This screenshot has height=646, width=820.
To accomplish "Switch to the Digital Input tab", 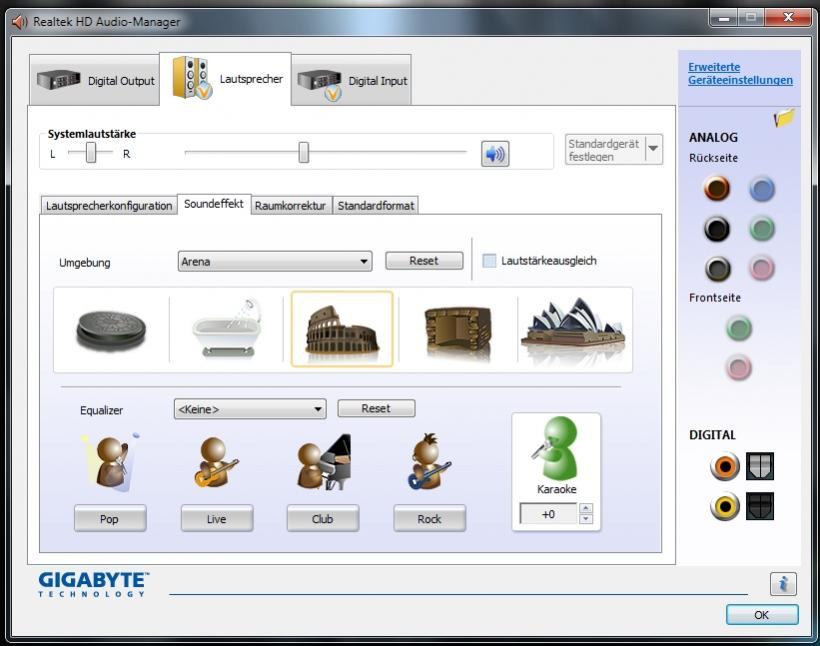I will coord(351,80).
